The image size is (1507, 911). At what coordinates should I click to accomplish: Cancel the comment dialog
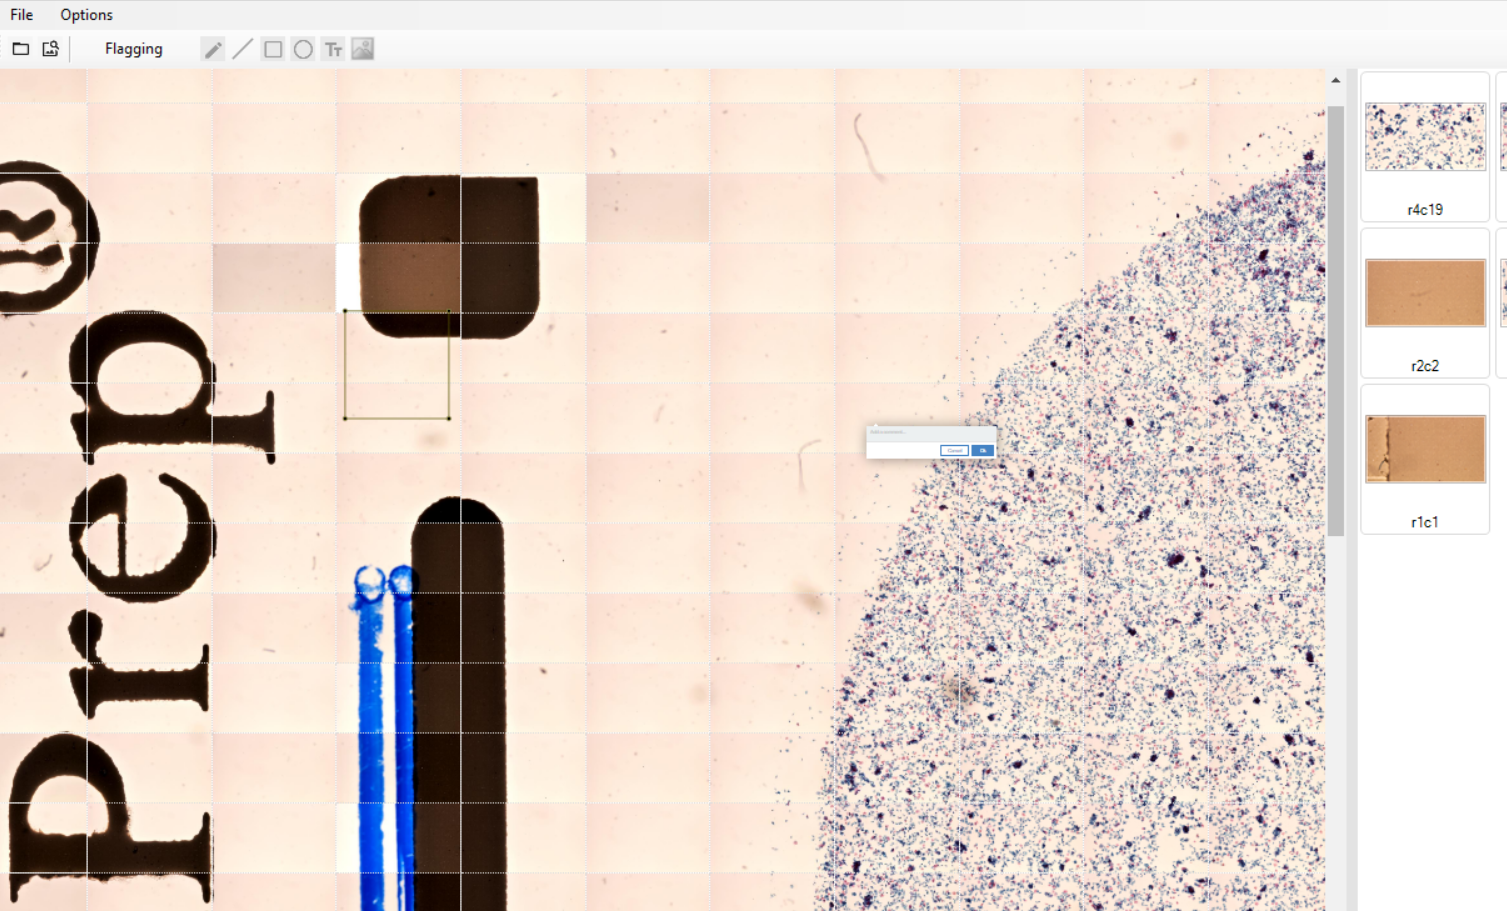953,450
